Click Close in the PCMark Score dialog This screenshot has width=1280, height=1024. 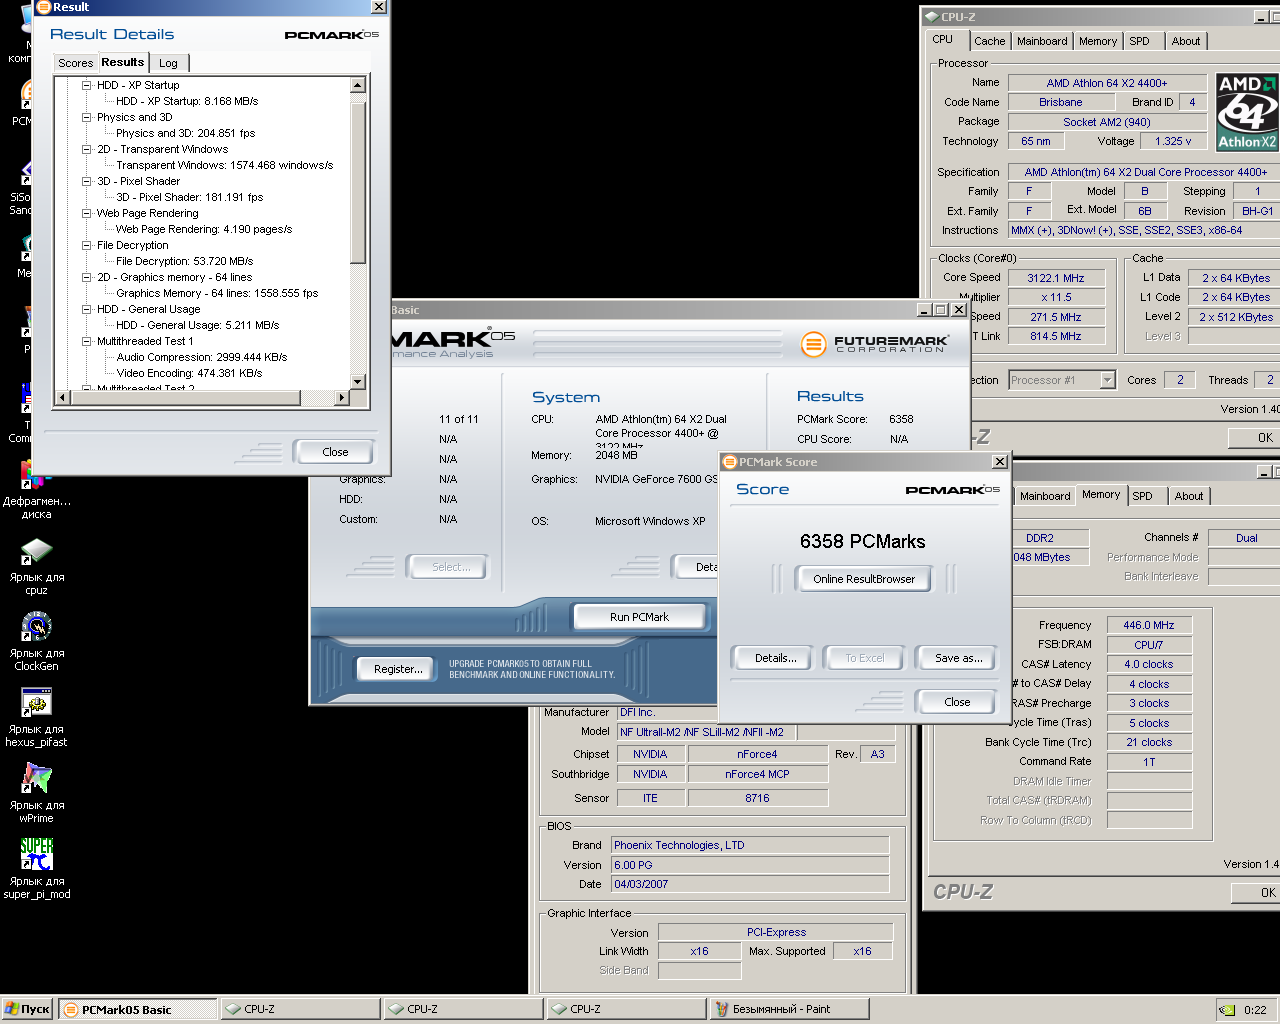(957, 702)
